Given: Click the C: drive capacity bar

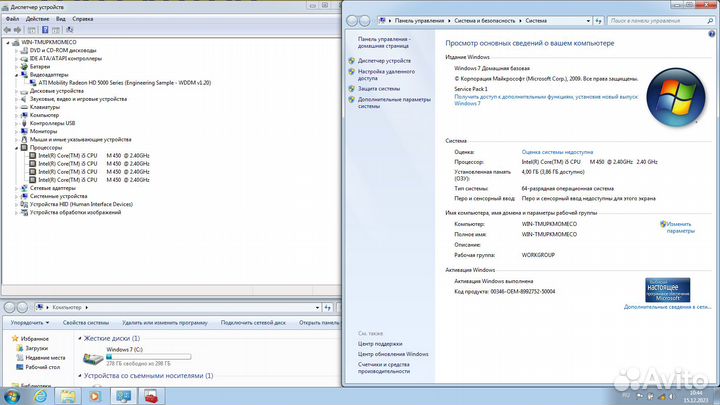Looking at the screenshot, I should point(149,357).
